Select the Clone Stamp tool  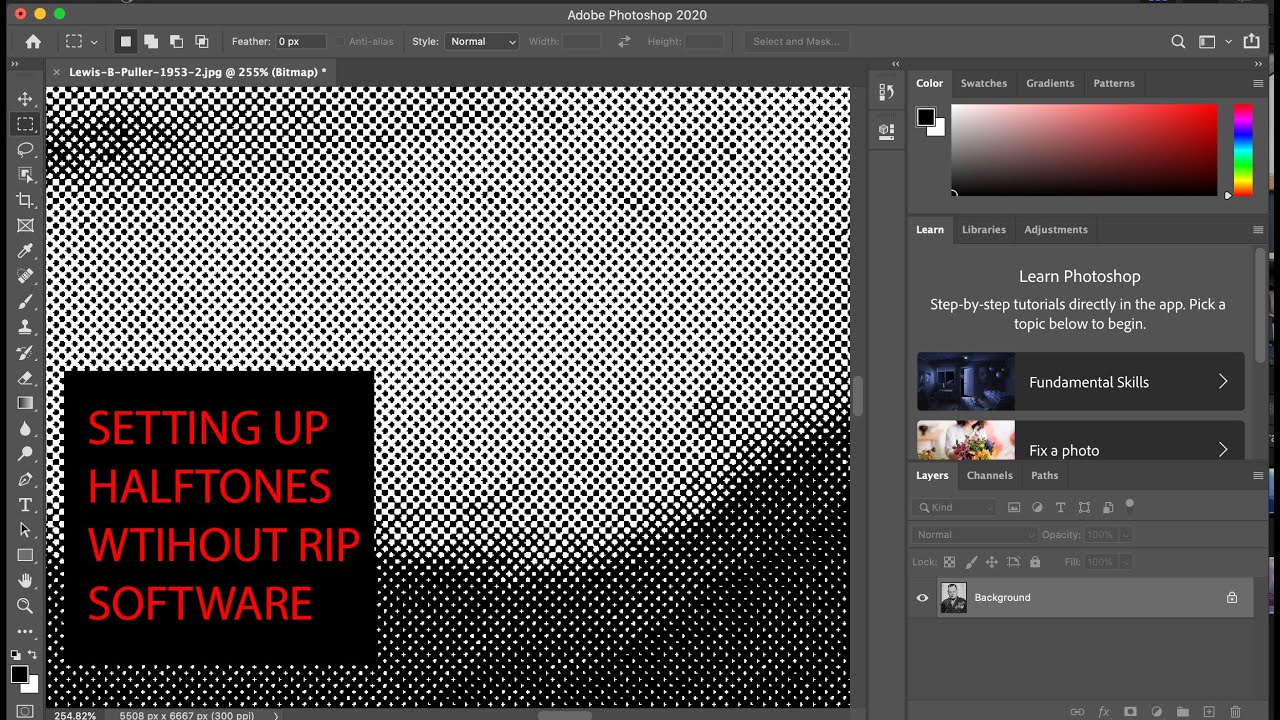(25, 327)
